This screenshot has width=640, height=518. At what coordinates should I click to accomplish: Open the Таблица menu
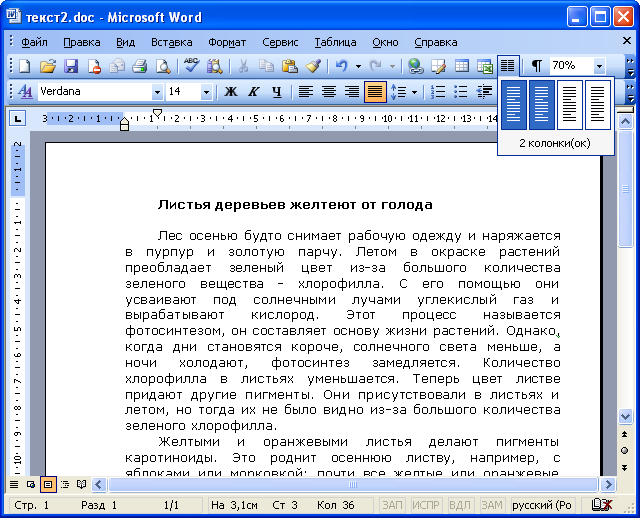point(335,42)
